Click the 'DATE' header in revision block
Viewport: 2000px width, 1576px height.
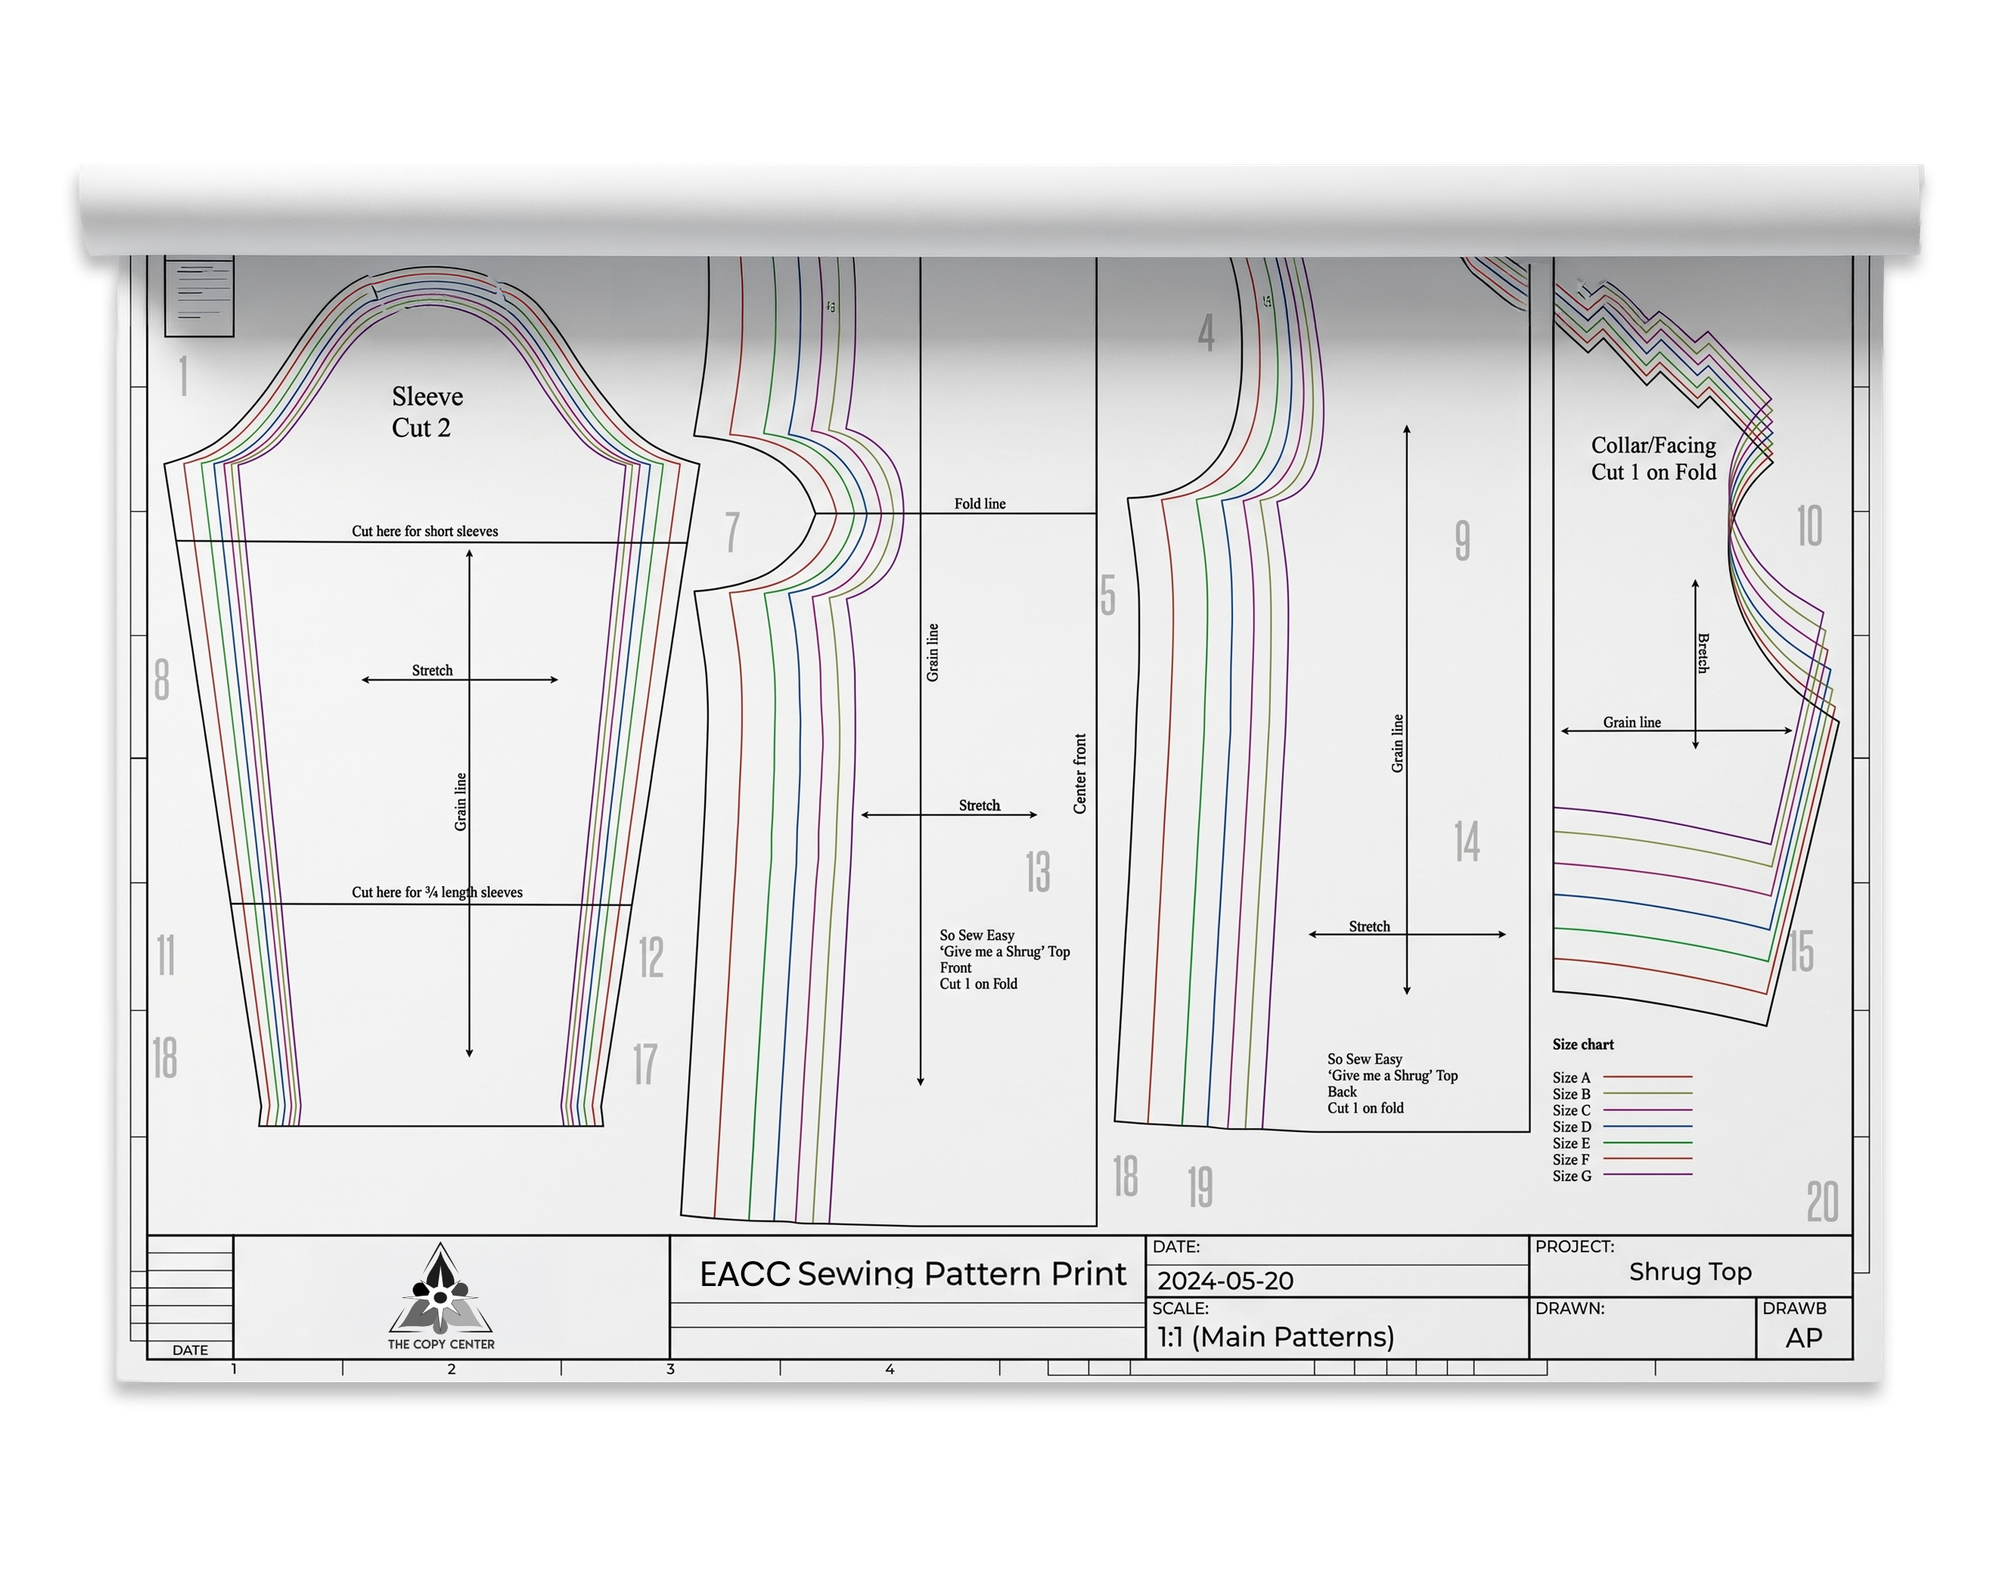[x=190, y=1350]
